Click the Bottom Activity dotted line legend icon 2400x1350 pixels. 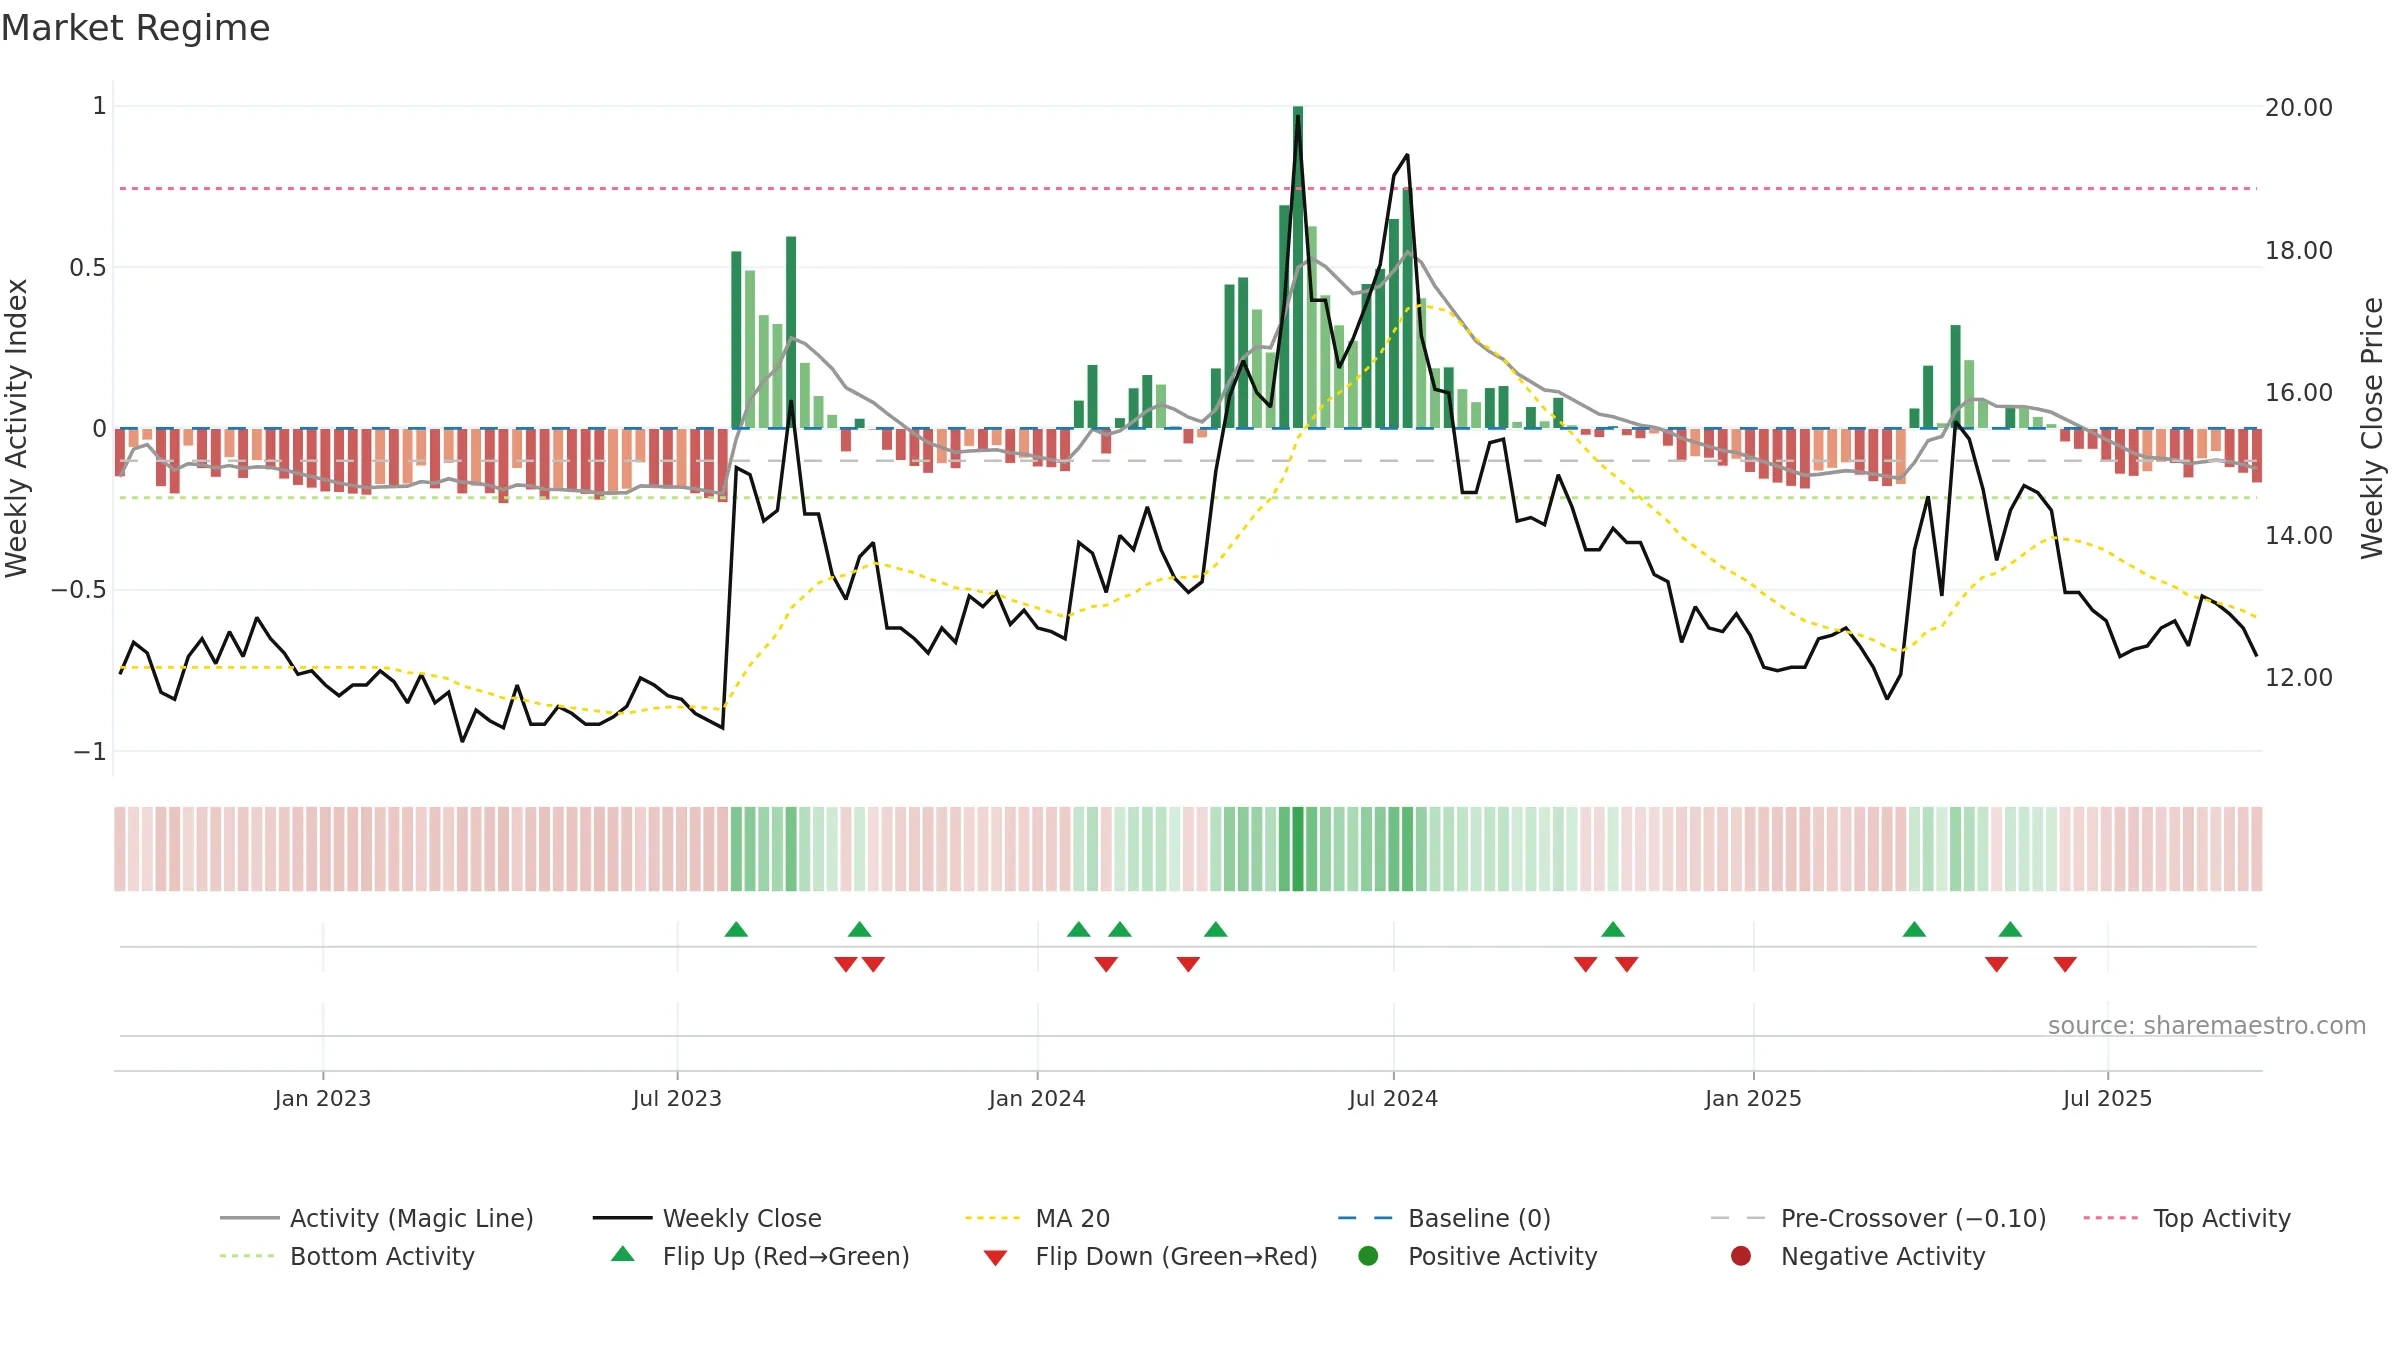point(247,1256)
